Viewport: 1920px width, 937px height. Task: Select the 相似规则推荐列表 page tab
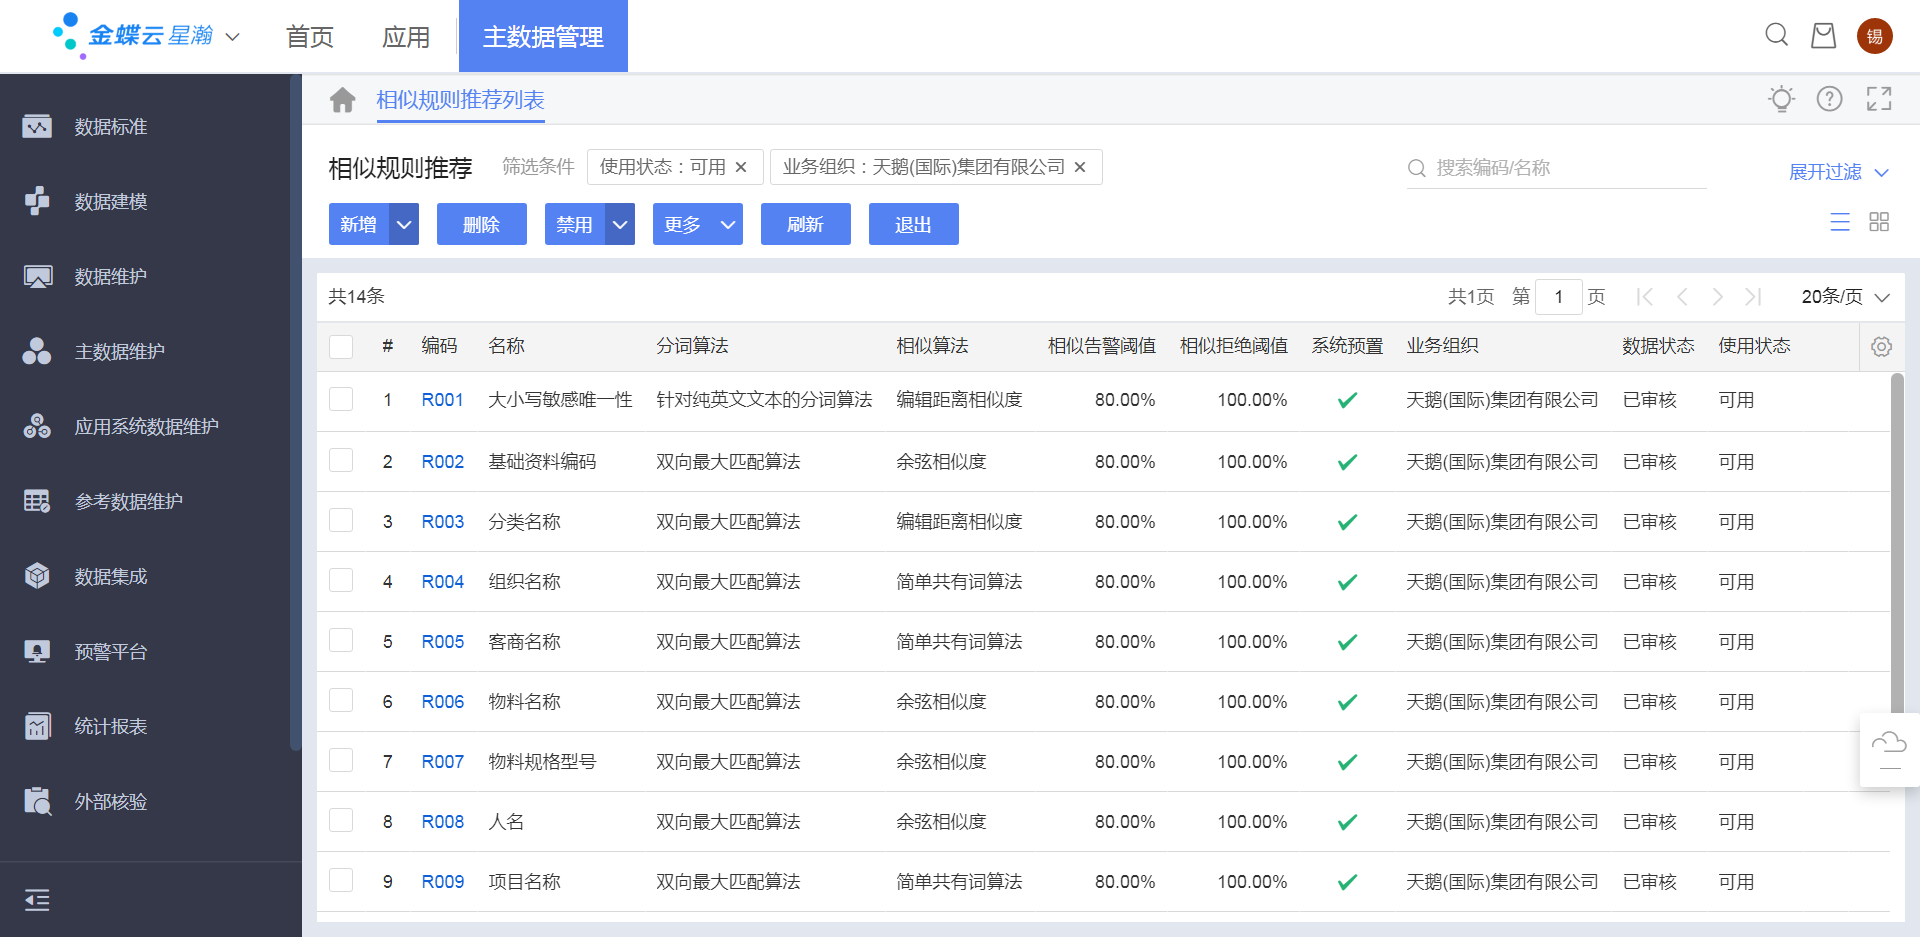460,100
